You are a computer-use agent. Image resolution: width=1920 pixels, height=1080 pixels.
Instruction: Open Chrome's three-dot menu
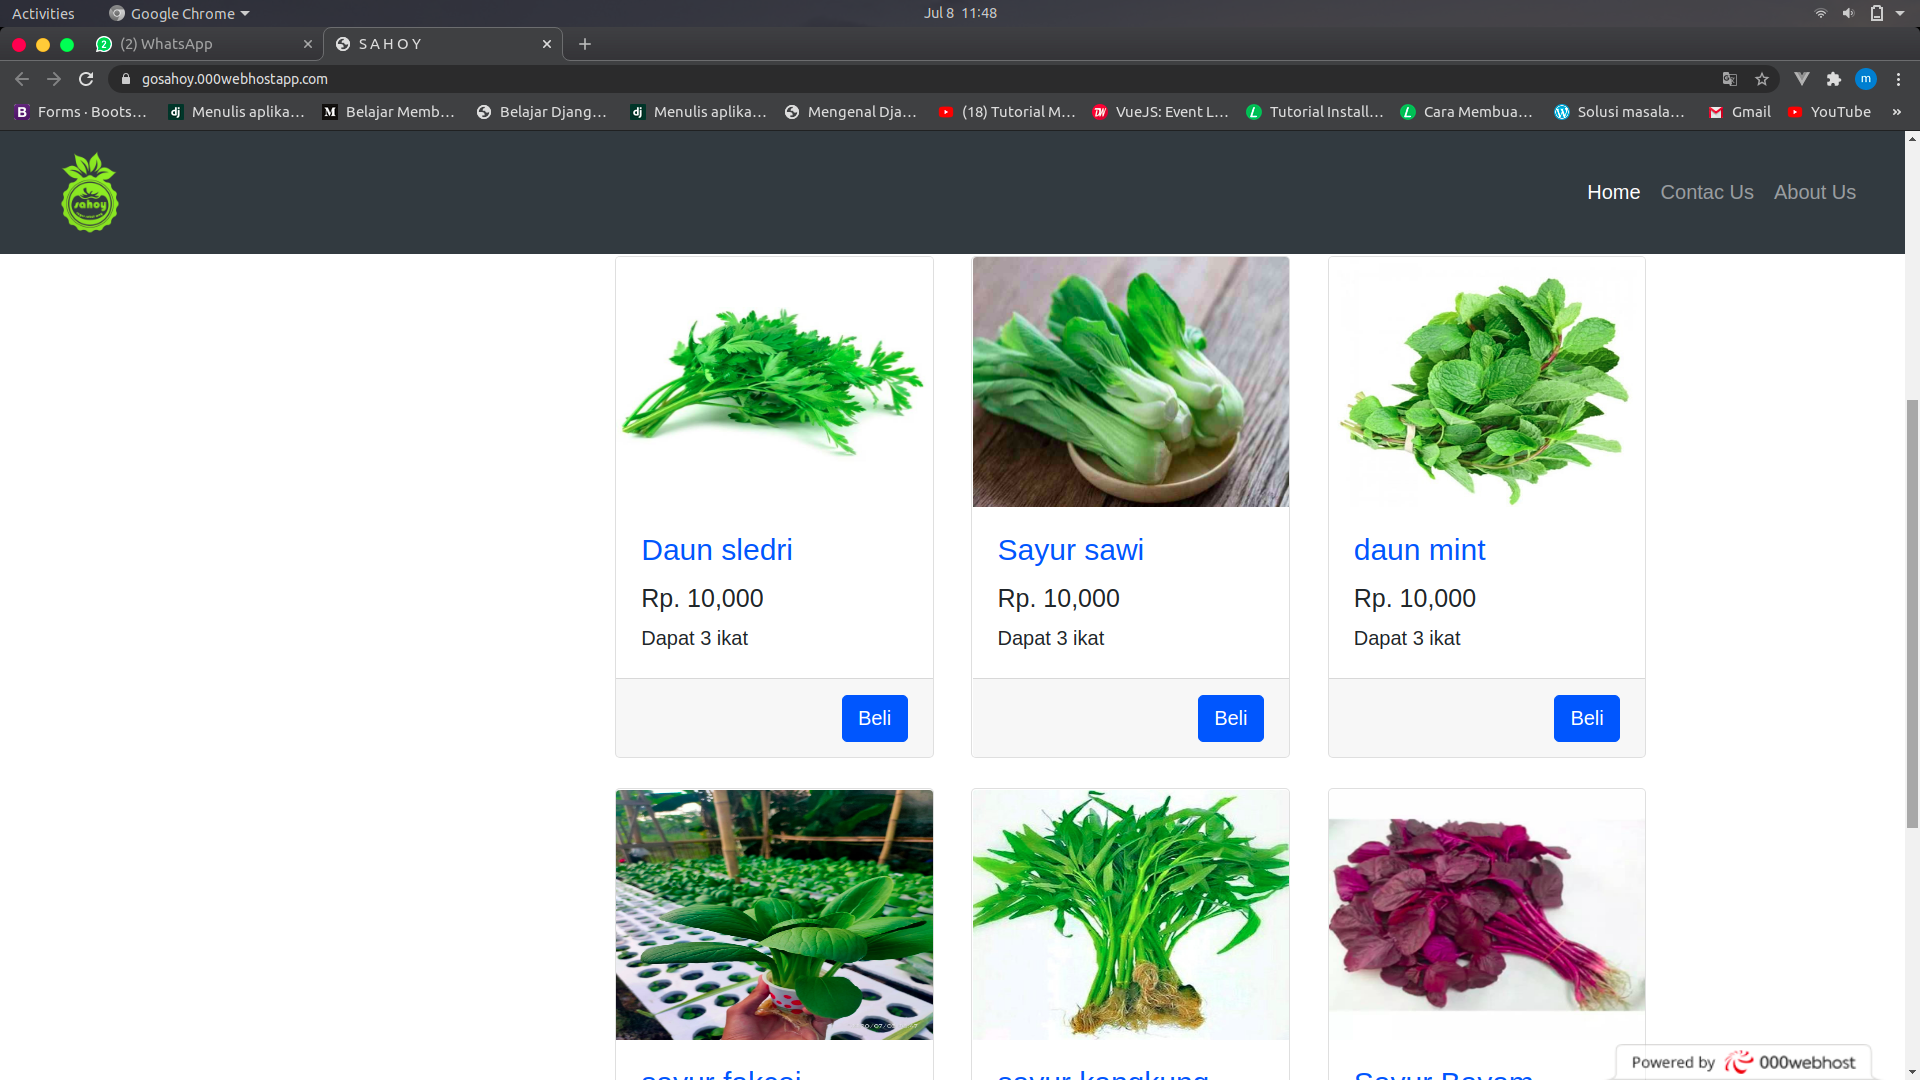(1898, 79)
